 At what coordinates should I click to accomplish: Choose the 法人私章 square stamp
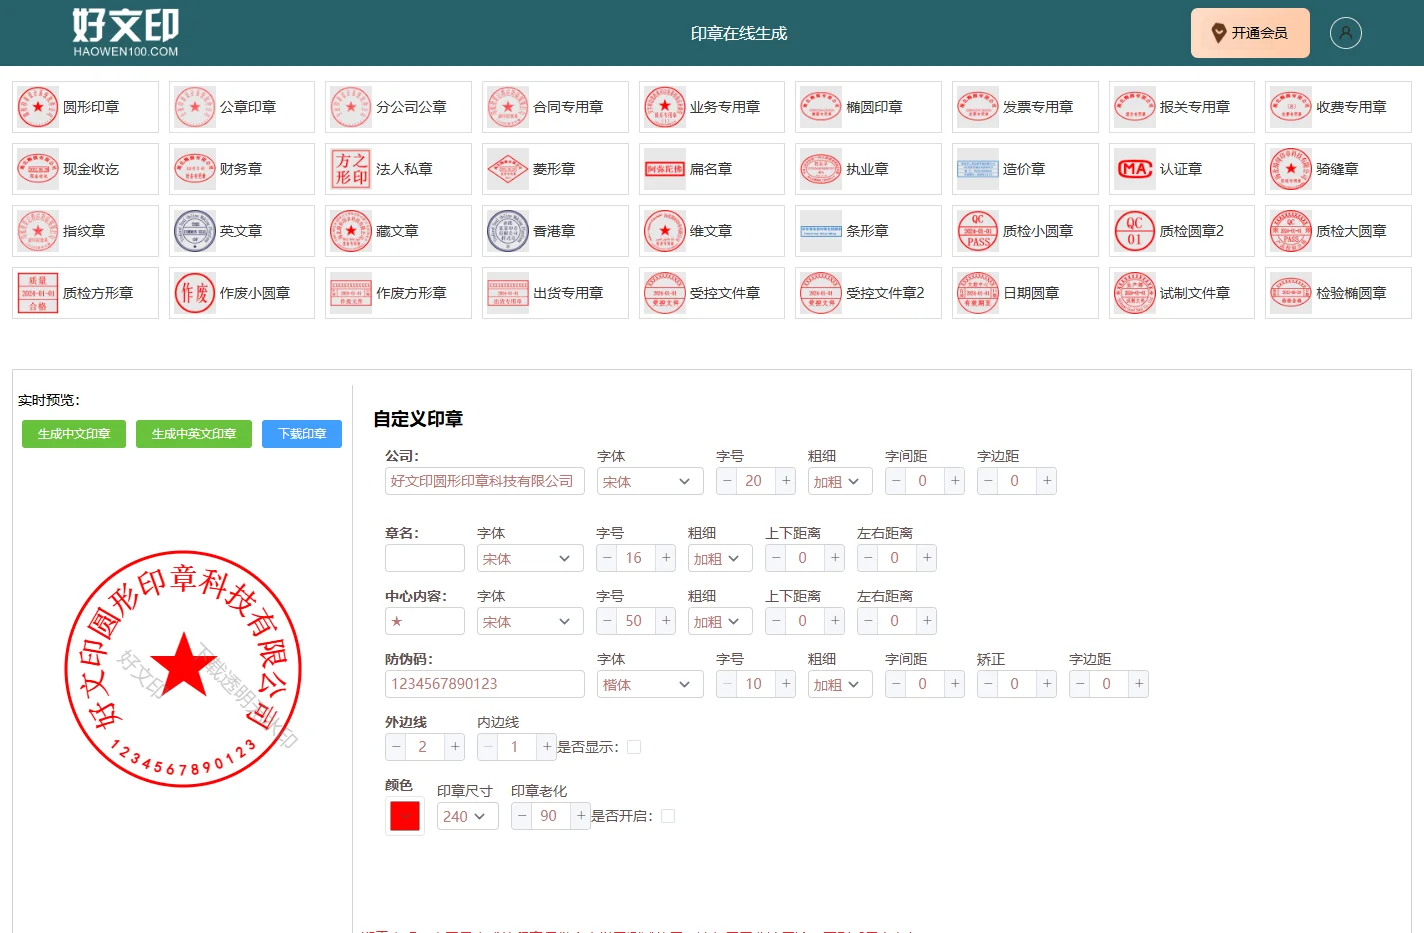[x=398, y=169]
